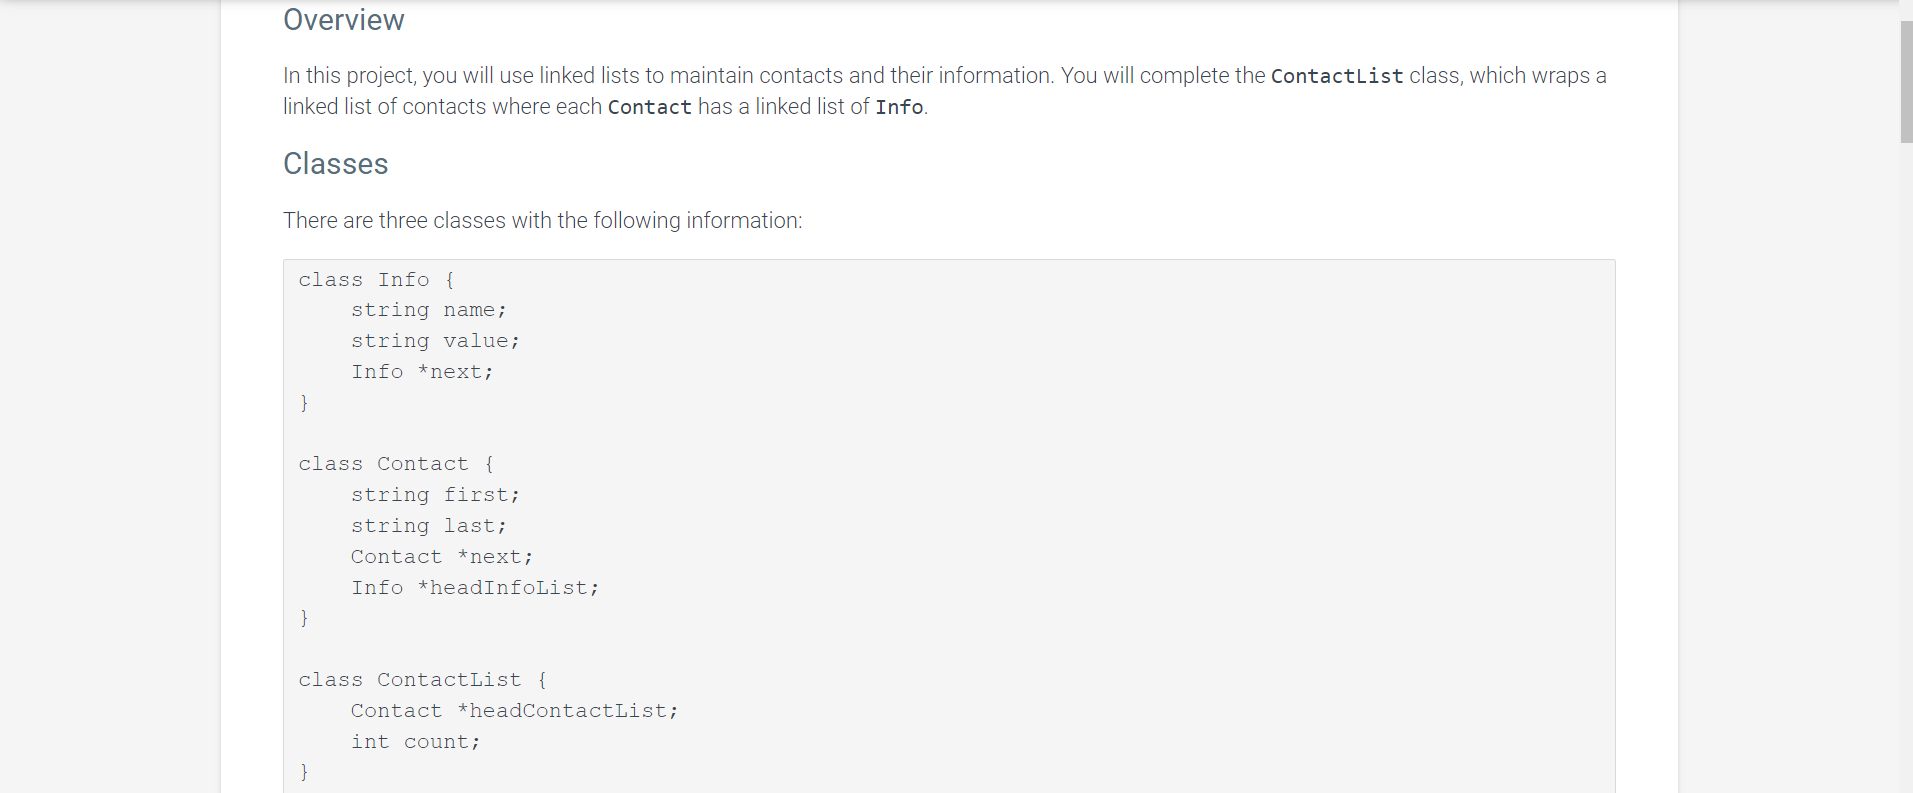Click the 'class Contact {' code line
Viewport: 1913px width, 793px height.
[x=396, y=464]
